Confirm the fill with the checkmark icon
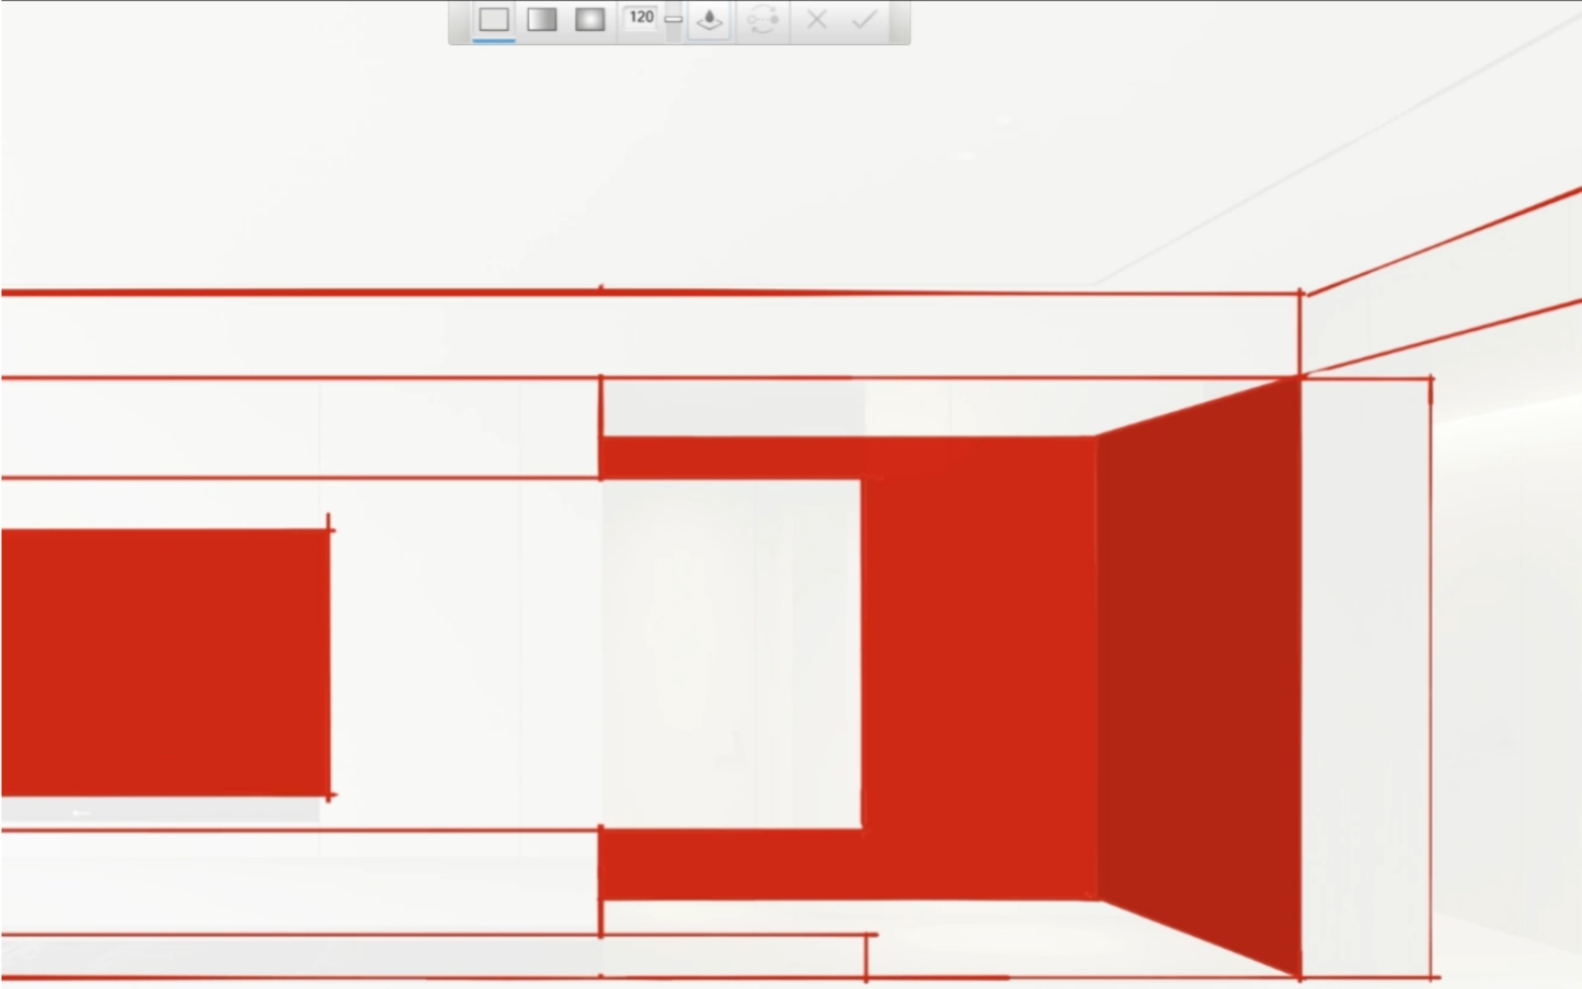1582x989 pixels. pyautogui.click(x=864, y=19)
